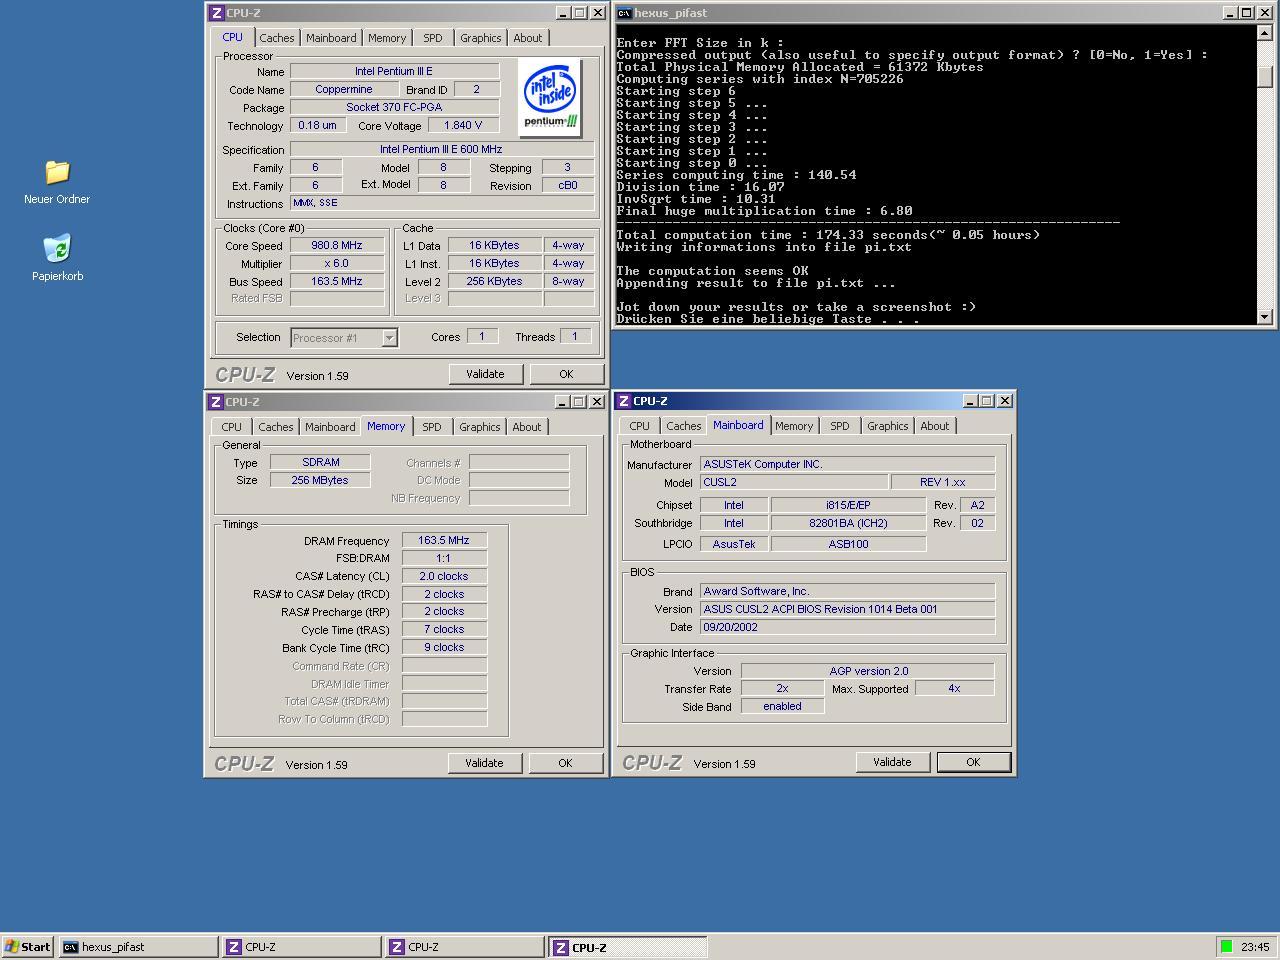Click the Core Speed value 980.8 MHz
This screenshot has height=960, width=1280.
pos(337,245)
